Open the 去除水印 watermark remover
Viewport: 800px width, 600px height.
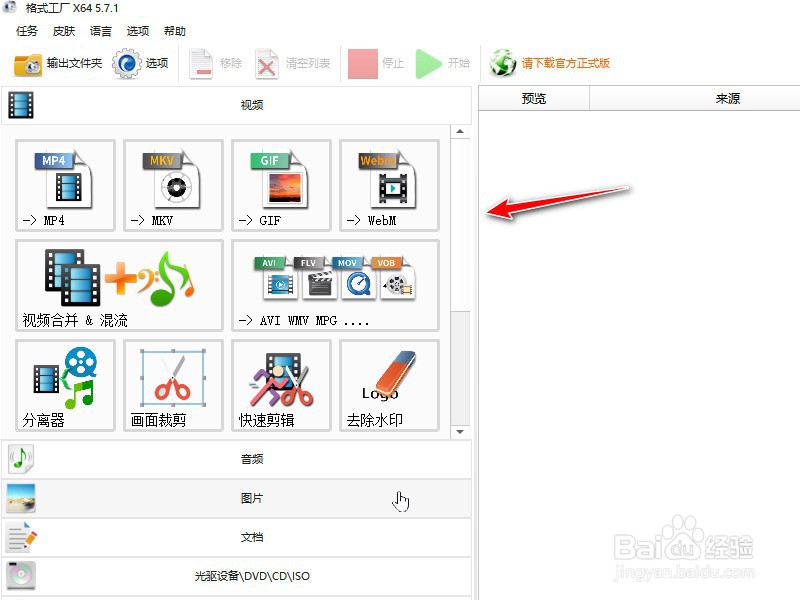[388, 385]
